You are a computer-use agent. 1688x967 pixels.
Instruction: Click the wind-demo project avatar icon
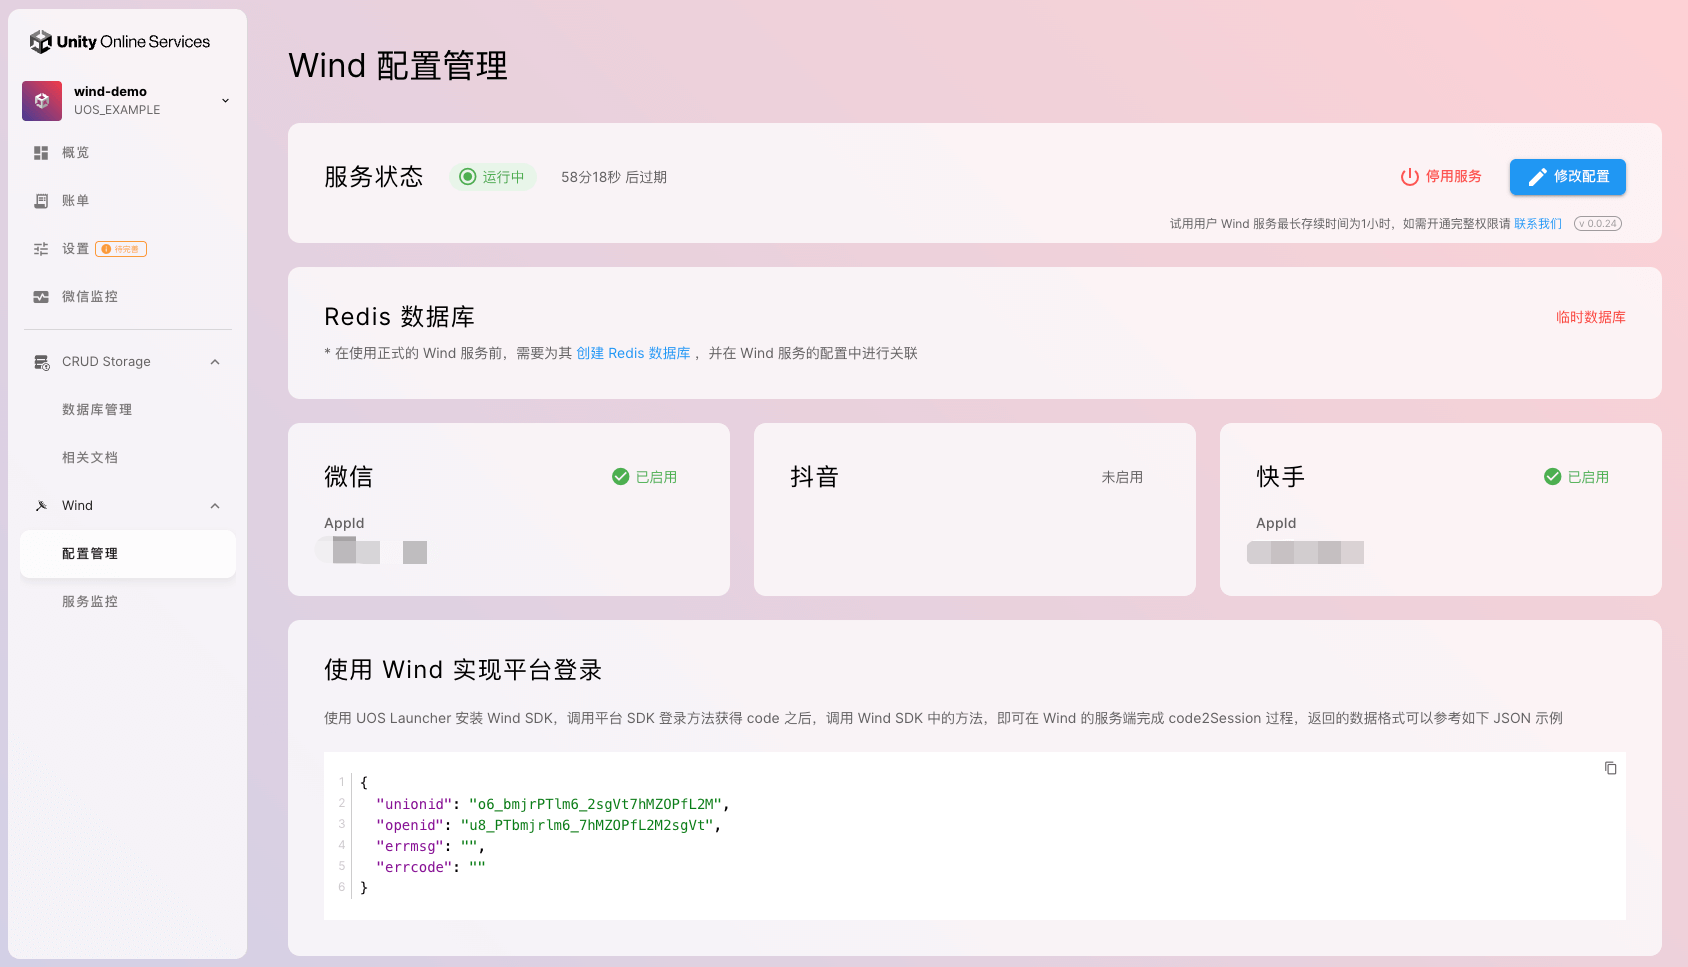click(x=42, y=101)
